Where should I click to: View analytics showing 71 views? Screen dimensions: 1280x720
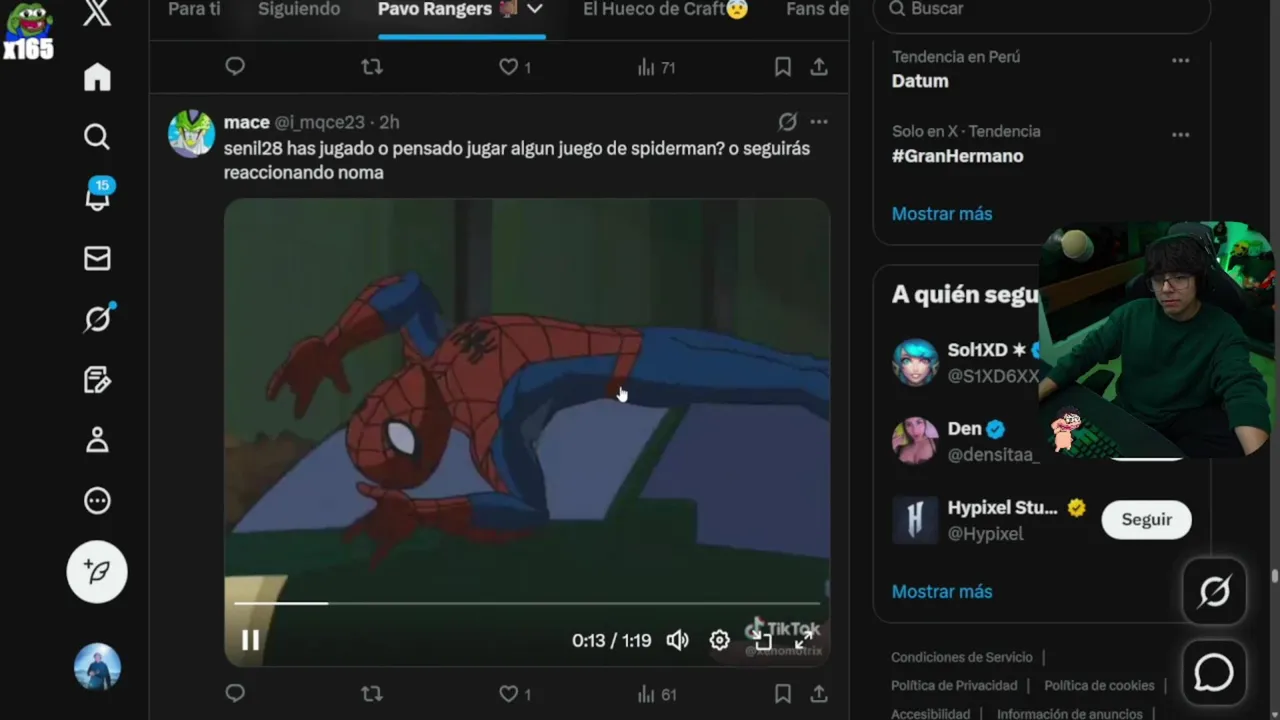pyautogui.click(x=656, y=67)
